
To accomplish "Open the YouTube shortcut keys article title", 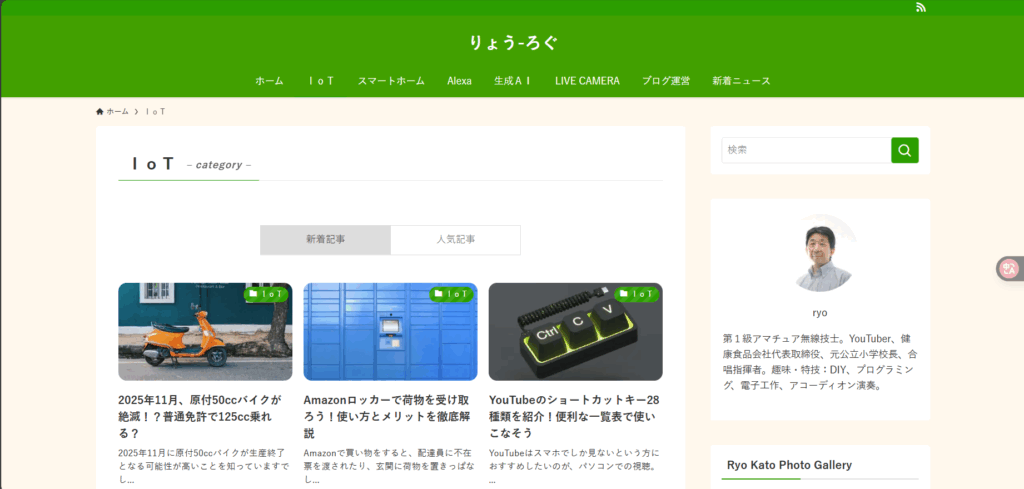I will pos(574,416).
